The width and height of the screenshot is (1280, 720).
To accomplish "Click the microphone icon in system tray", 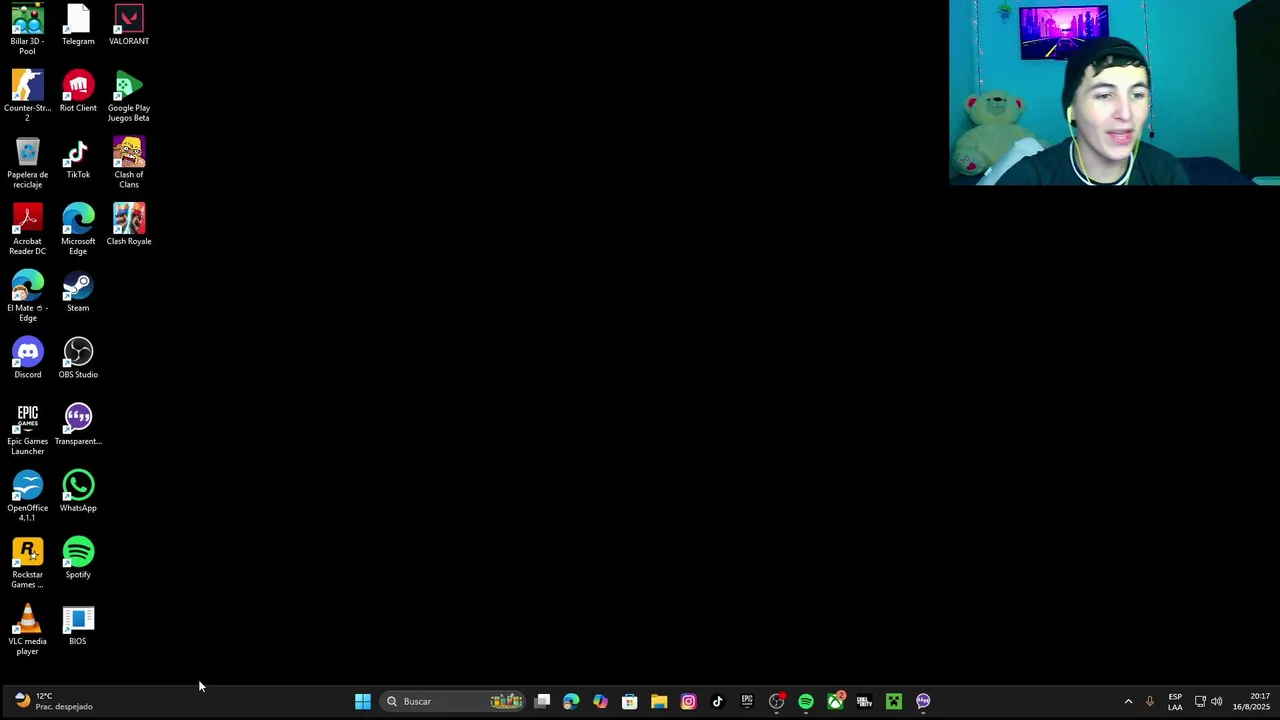I will [x=1150, y=702].
